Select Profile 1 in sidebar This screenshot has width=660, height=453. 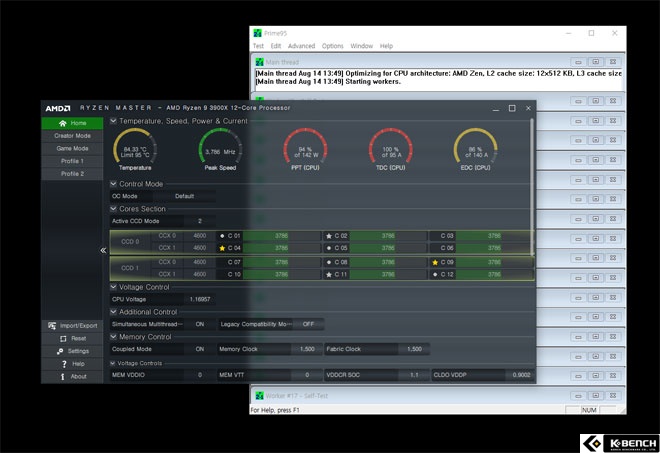[x=72, y=161]
